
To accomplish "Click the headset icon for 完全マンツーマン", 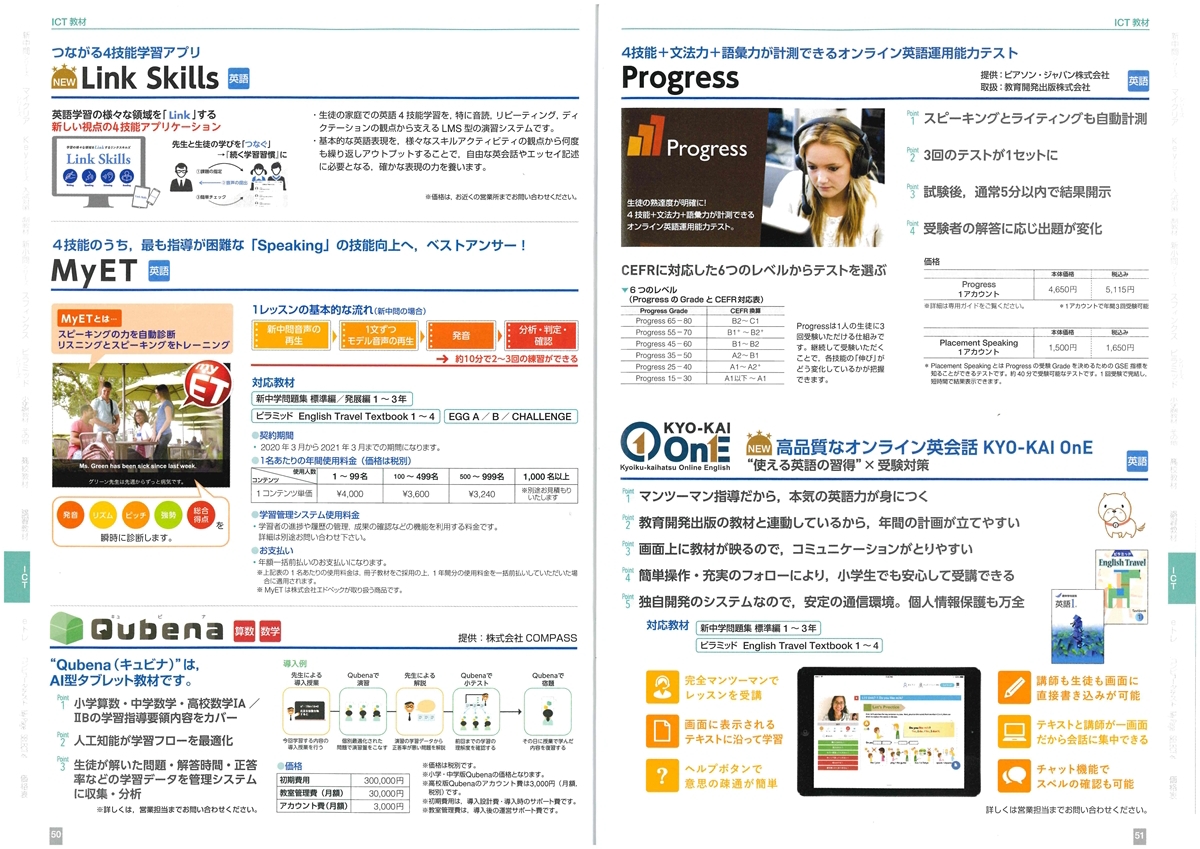I will pyautogui.click(x=662, y=687).
